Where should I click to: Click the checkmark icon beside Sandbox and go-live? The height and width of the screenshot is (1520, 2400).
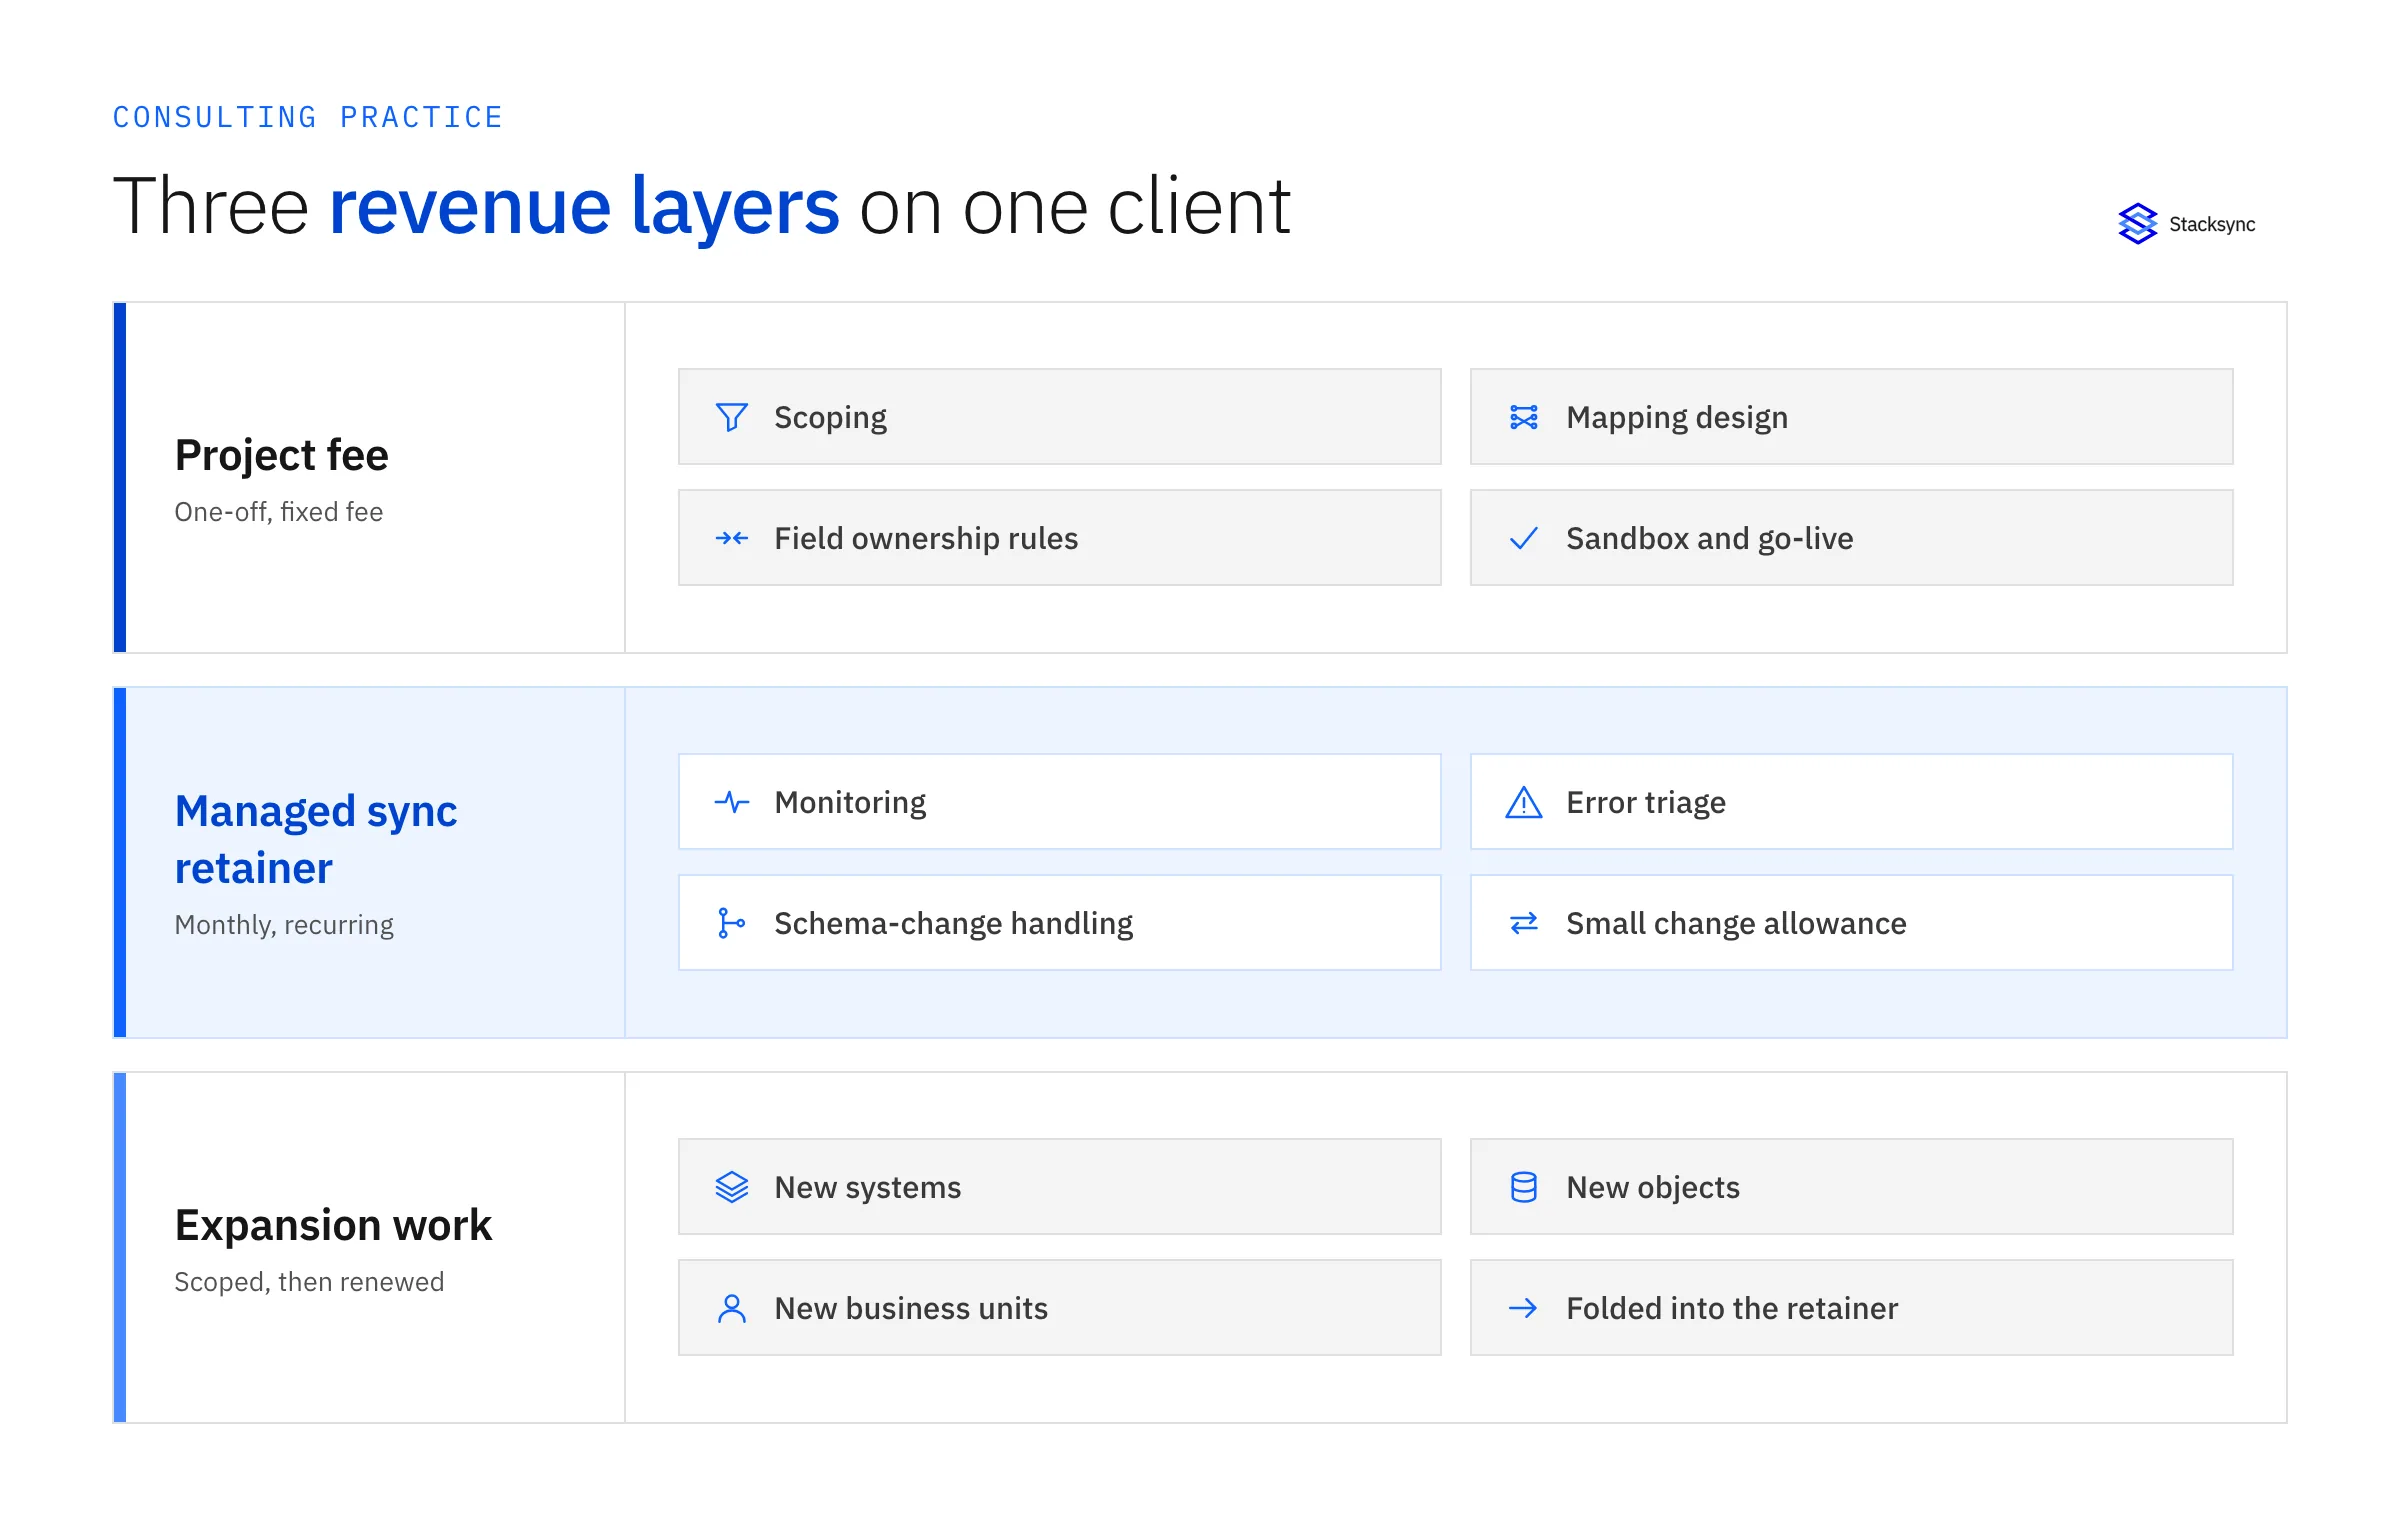click(1523, 538)
